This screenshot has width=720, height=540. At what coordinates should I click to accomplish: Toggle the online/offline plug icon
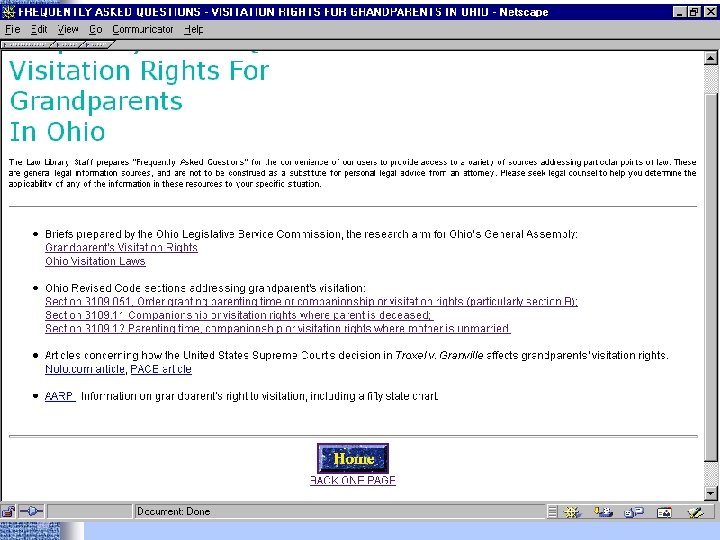(x=32, y=511)
